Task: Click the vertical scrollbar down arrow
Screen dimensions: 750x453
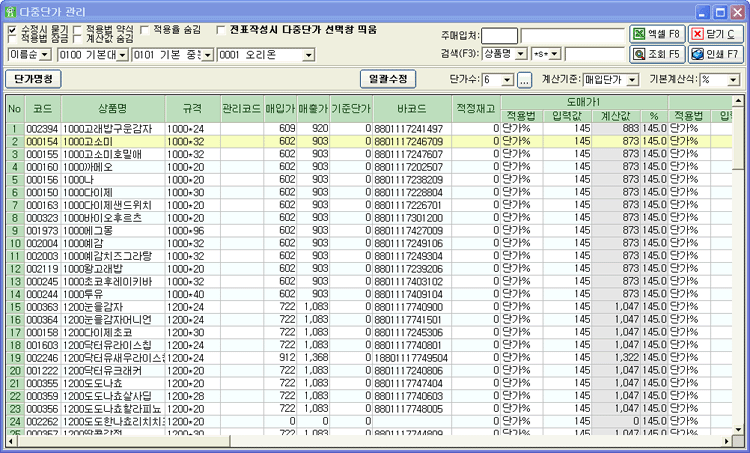Action: [738, 429]
